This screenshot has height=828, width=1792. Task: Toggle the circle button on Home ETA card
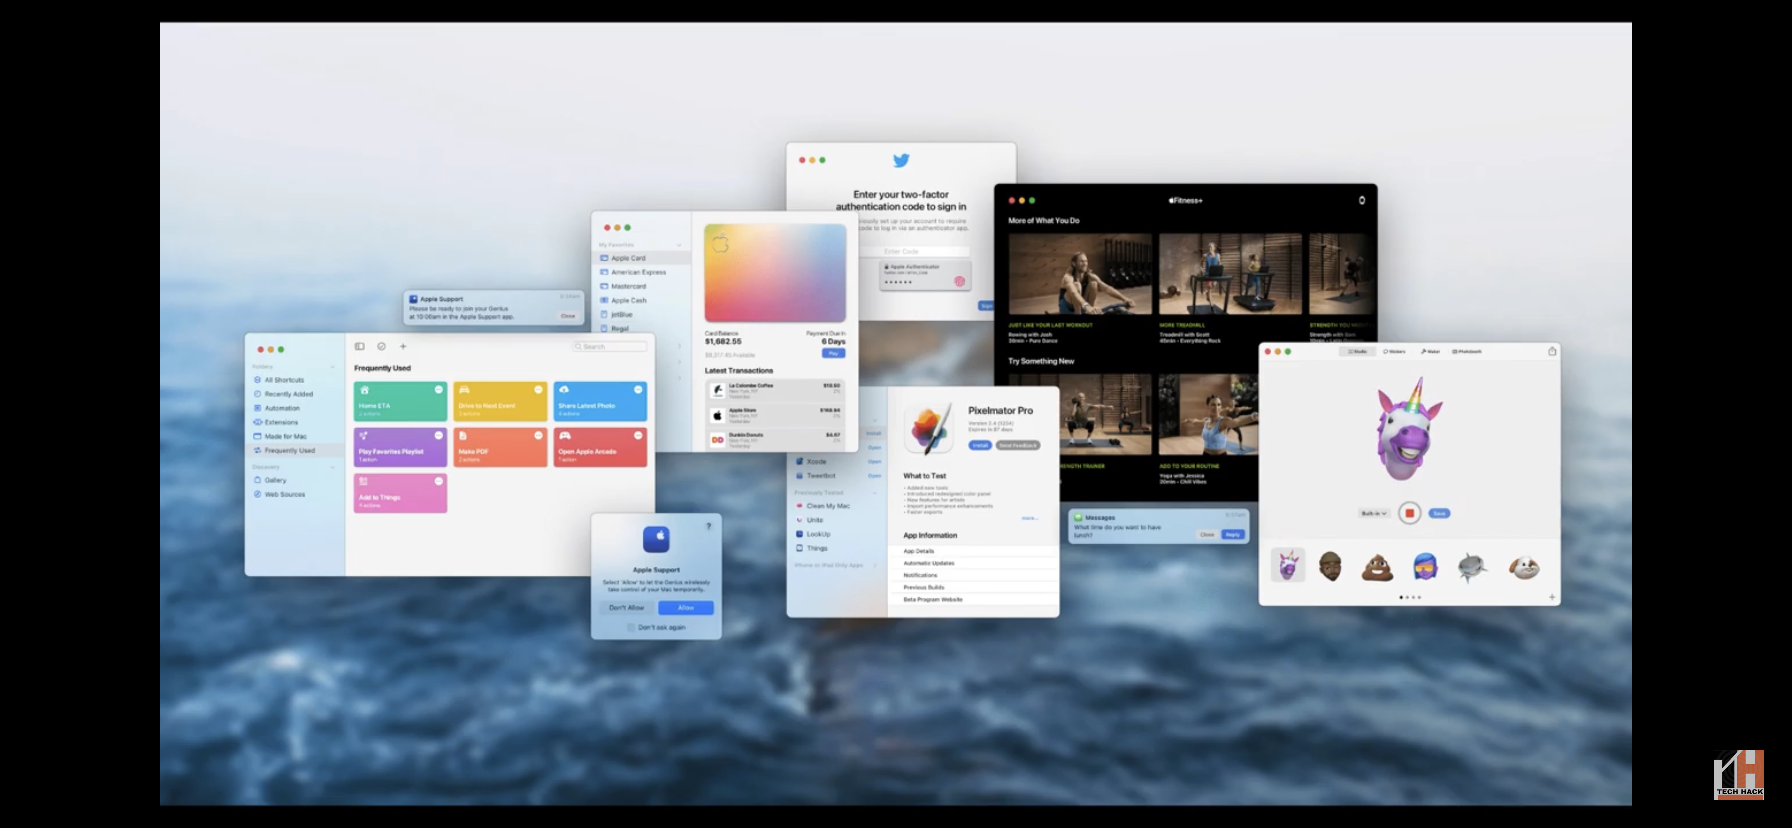[438, 389]
